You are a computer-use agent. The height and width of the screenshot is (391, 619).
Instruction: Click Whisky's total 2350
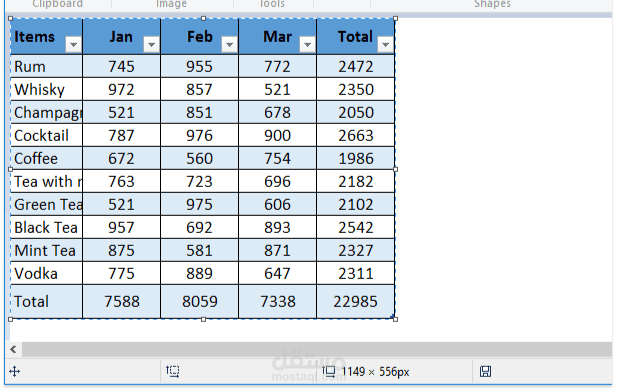(x=355, y=89)
